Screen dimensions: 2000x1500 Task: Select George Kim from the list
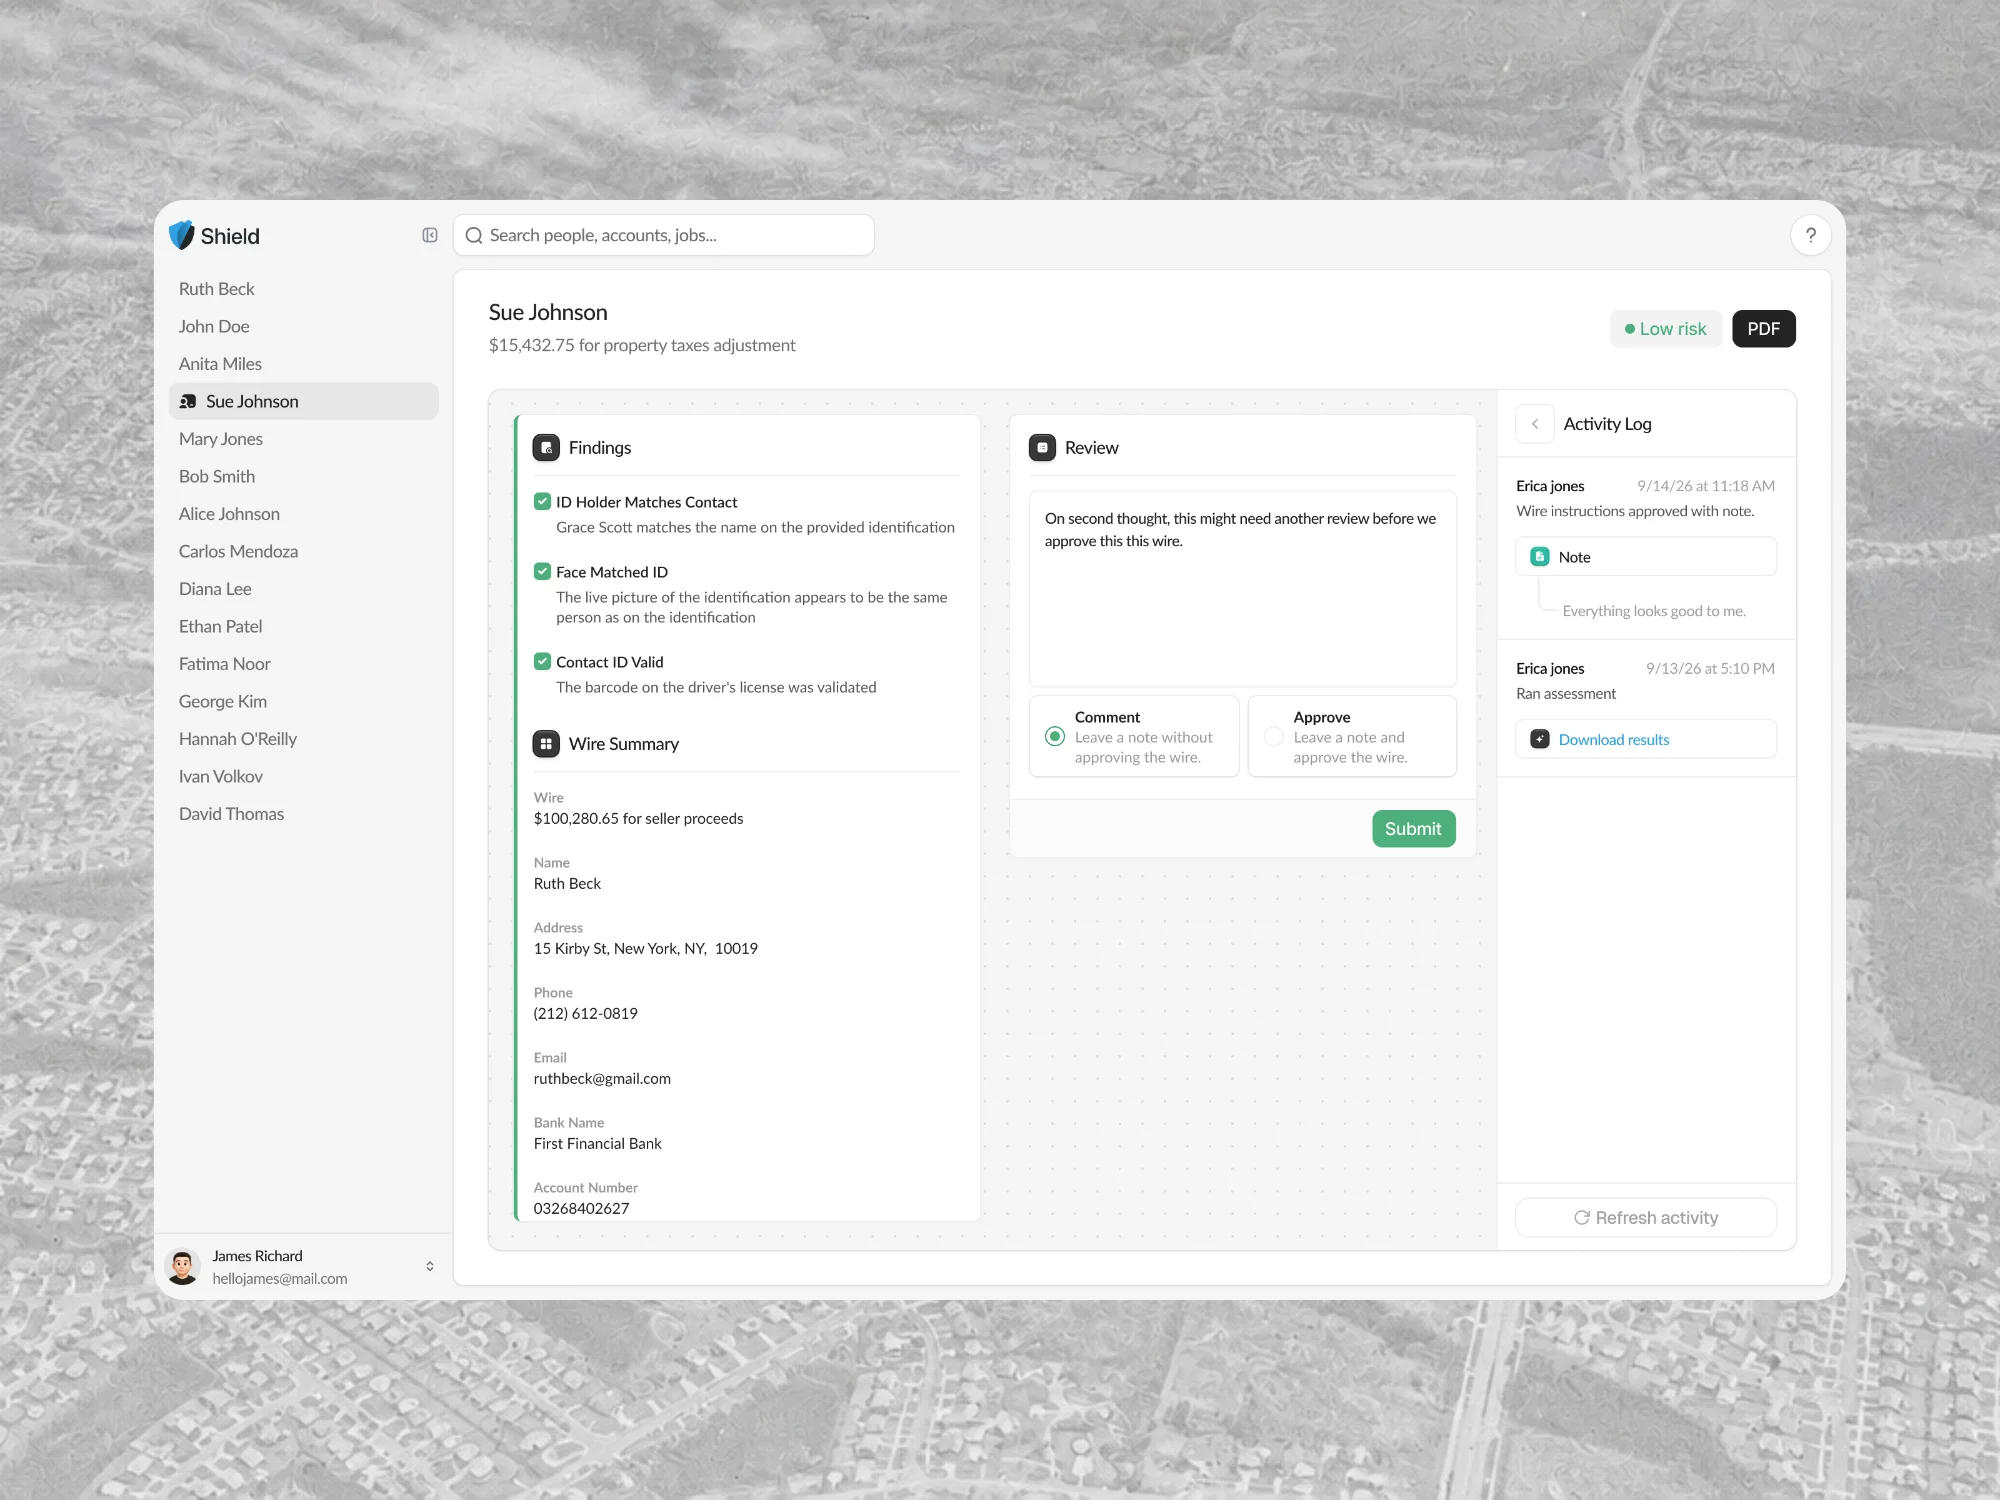[223, 701]
